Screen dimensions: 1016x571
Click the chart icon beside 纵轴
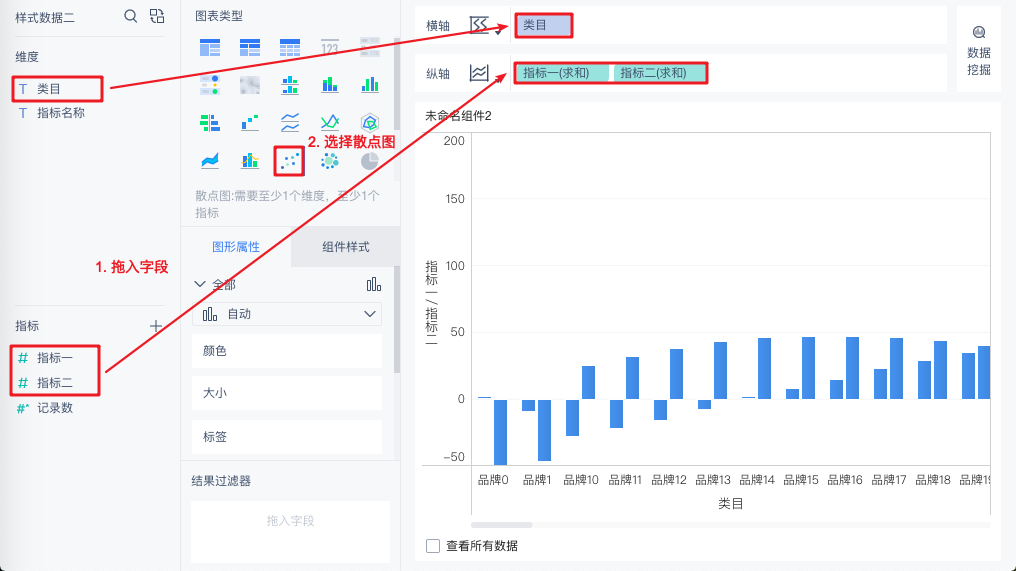click(479, 73)
